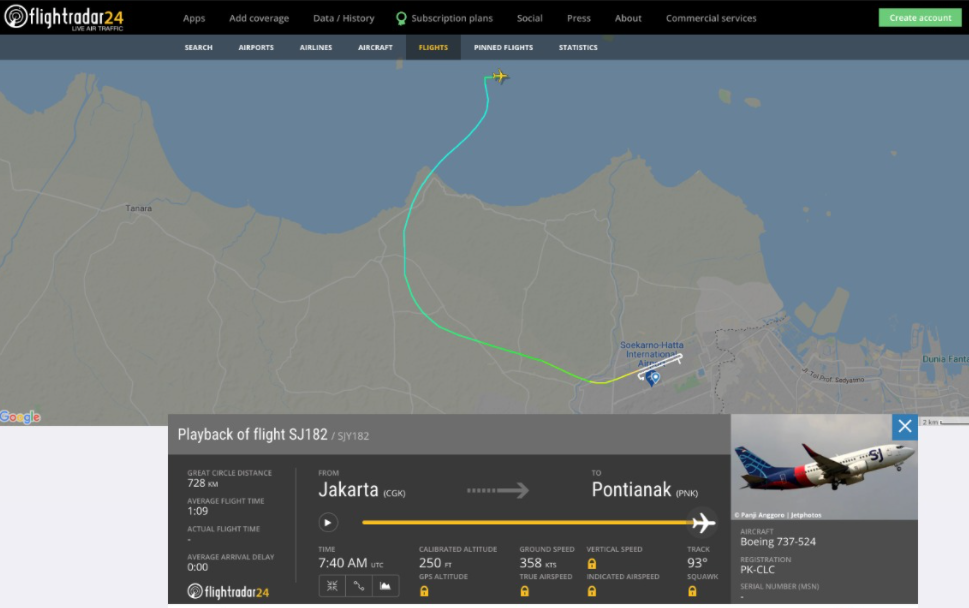The image size is (969, 608).
Task: Click the vertical speed lock icon
Action: 592,564
